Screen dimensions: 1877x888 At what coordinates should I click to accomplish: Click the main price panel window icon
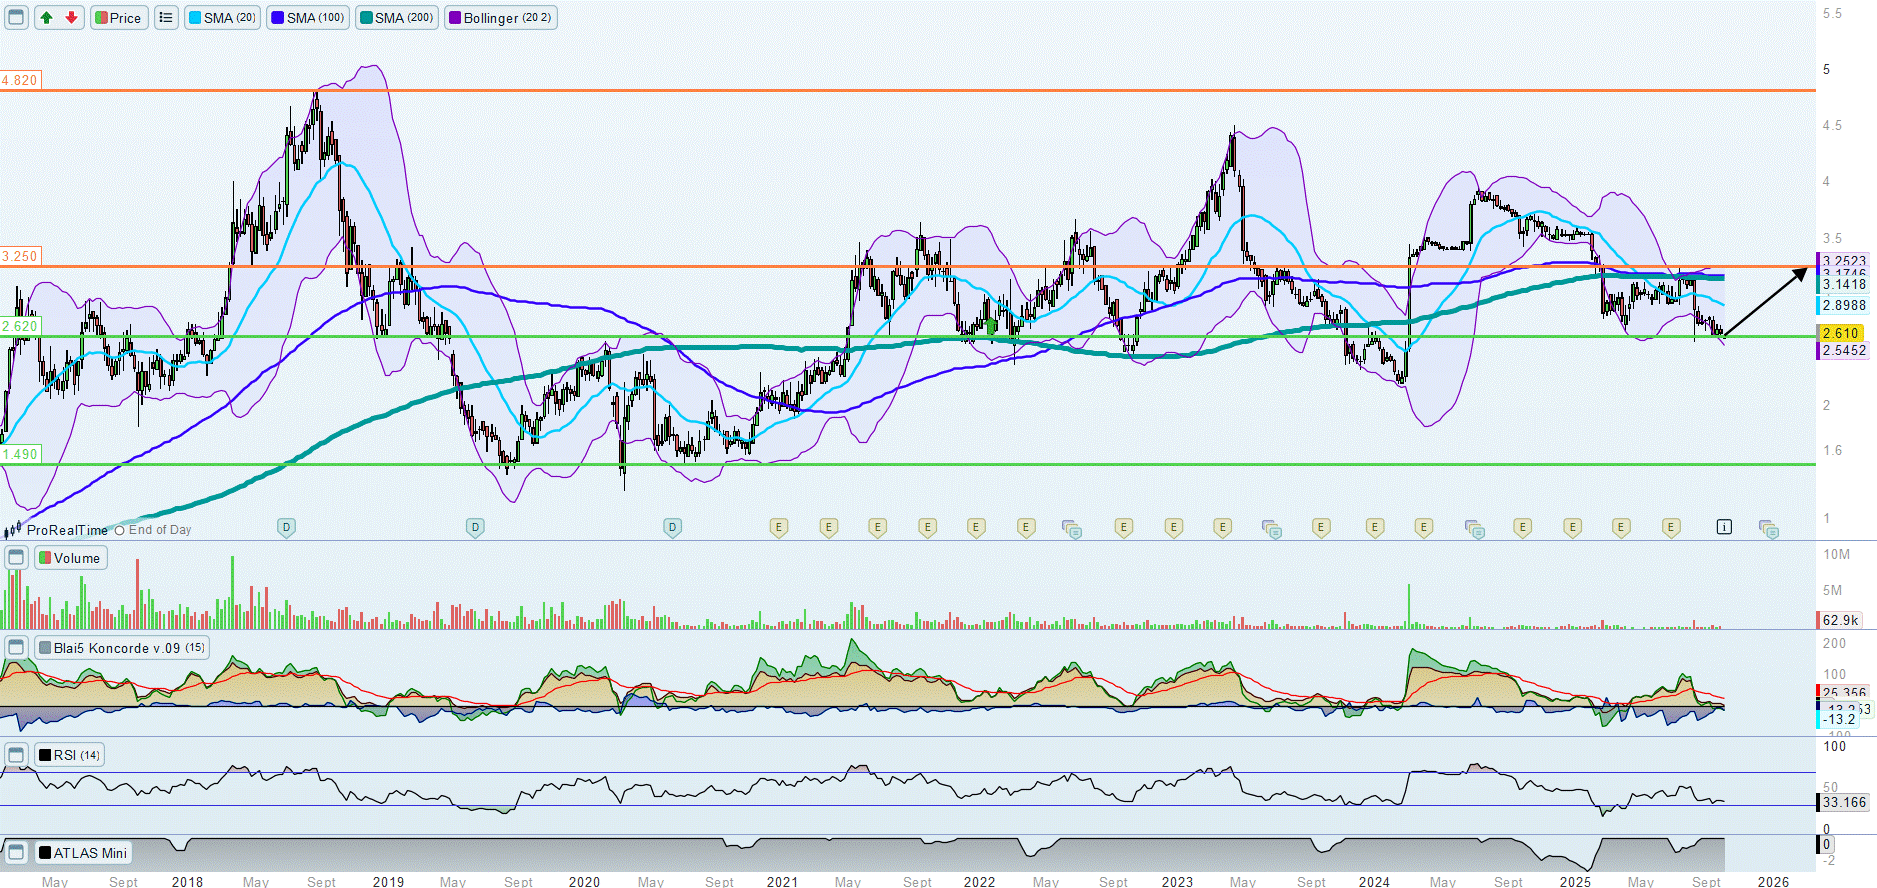(16, 18)
